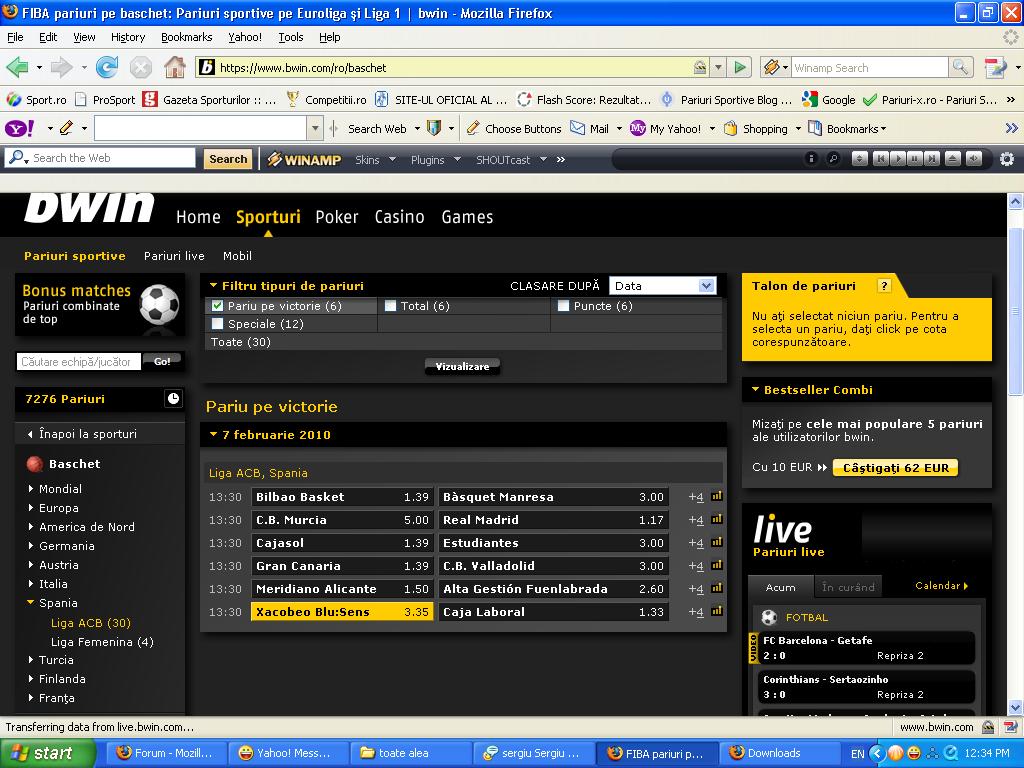Open the Pariuri live subtab

point(174,256)
